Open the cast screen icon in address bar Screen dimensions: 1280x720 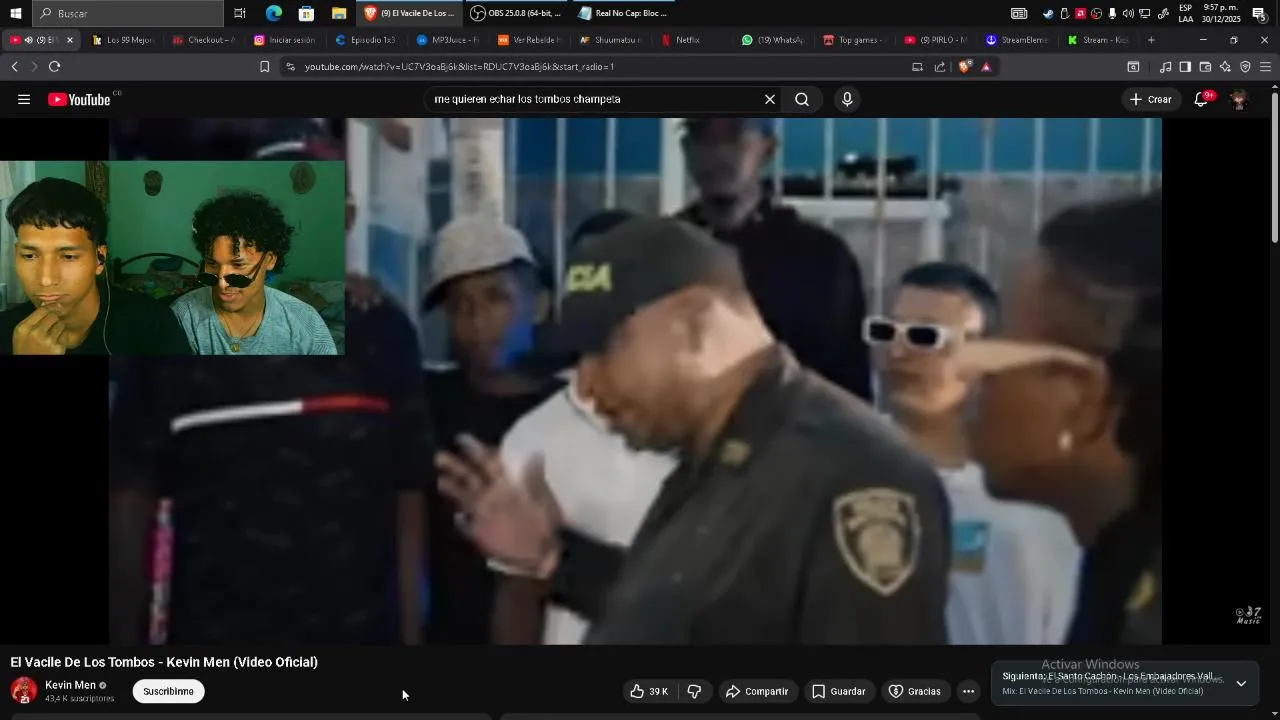917,67
